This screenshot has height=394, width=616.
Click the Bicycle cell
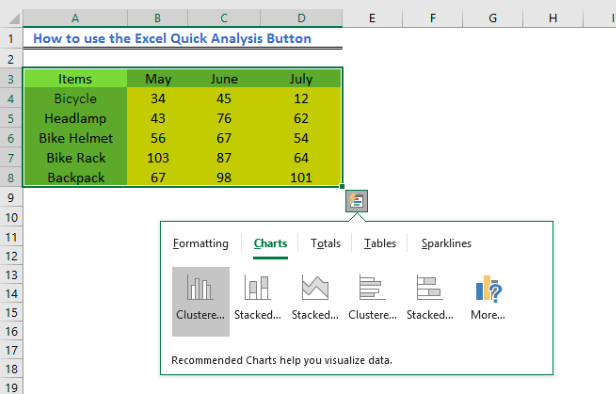[75, 99]
